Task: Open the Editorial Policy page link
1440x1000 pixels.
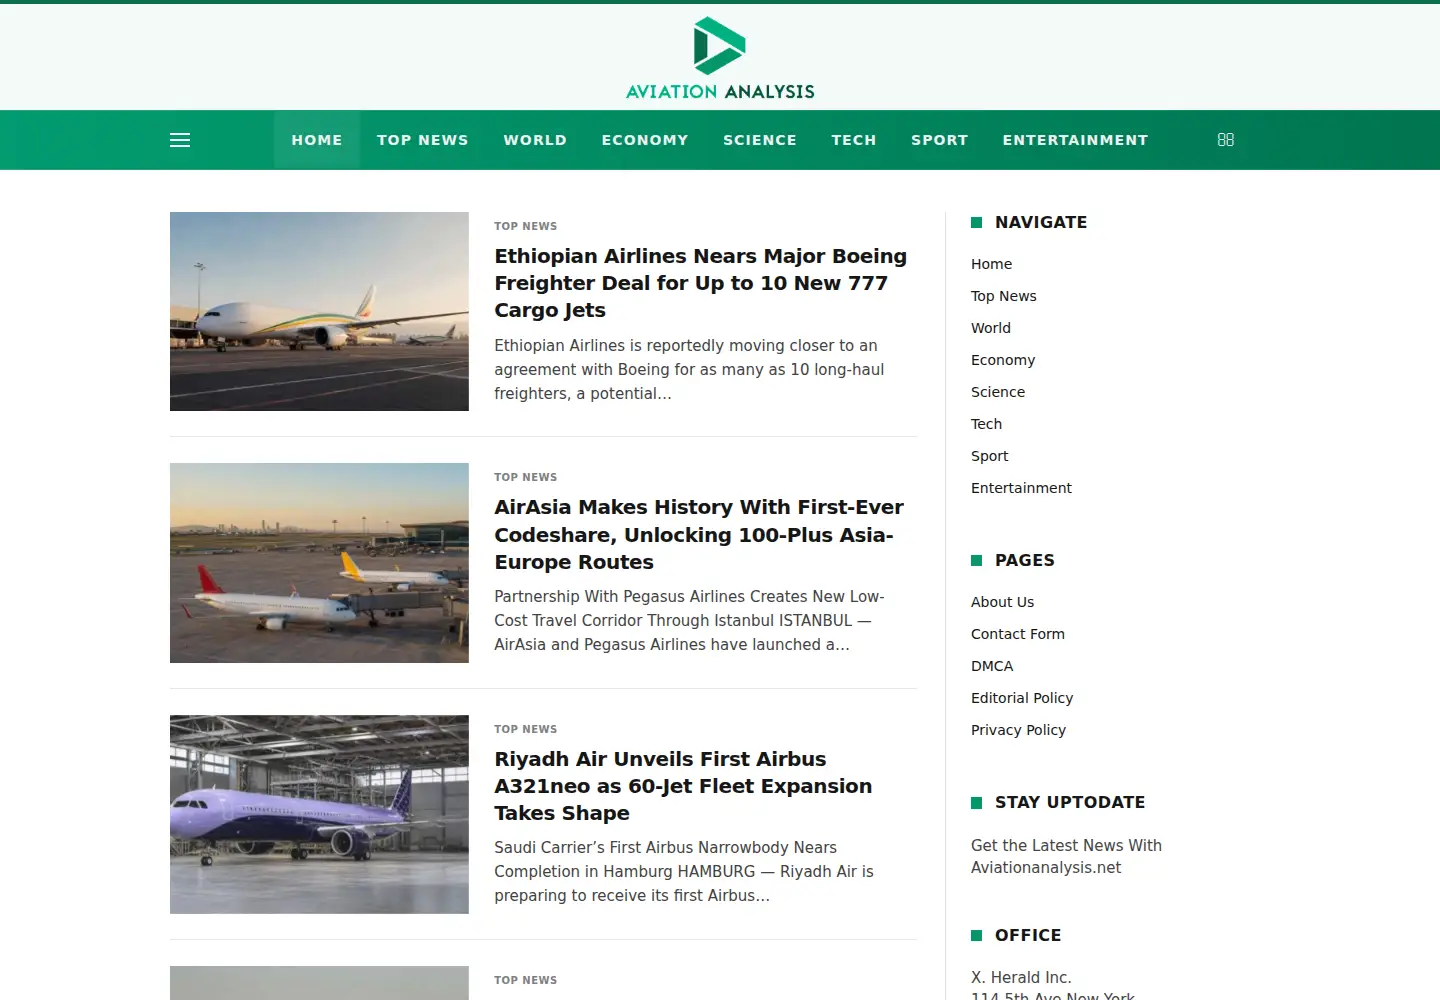Action: click(x=1022, y=698)
